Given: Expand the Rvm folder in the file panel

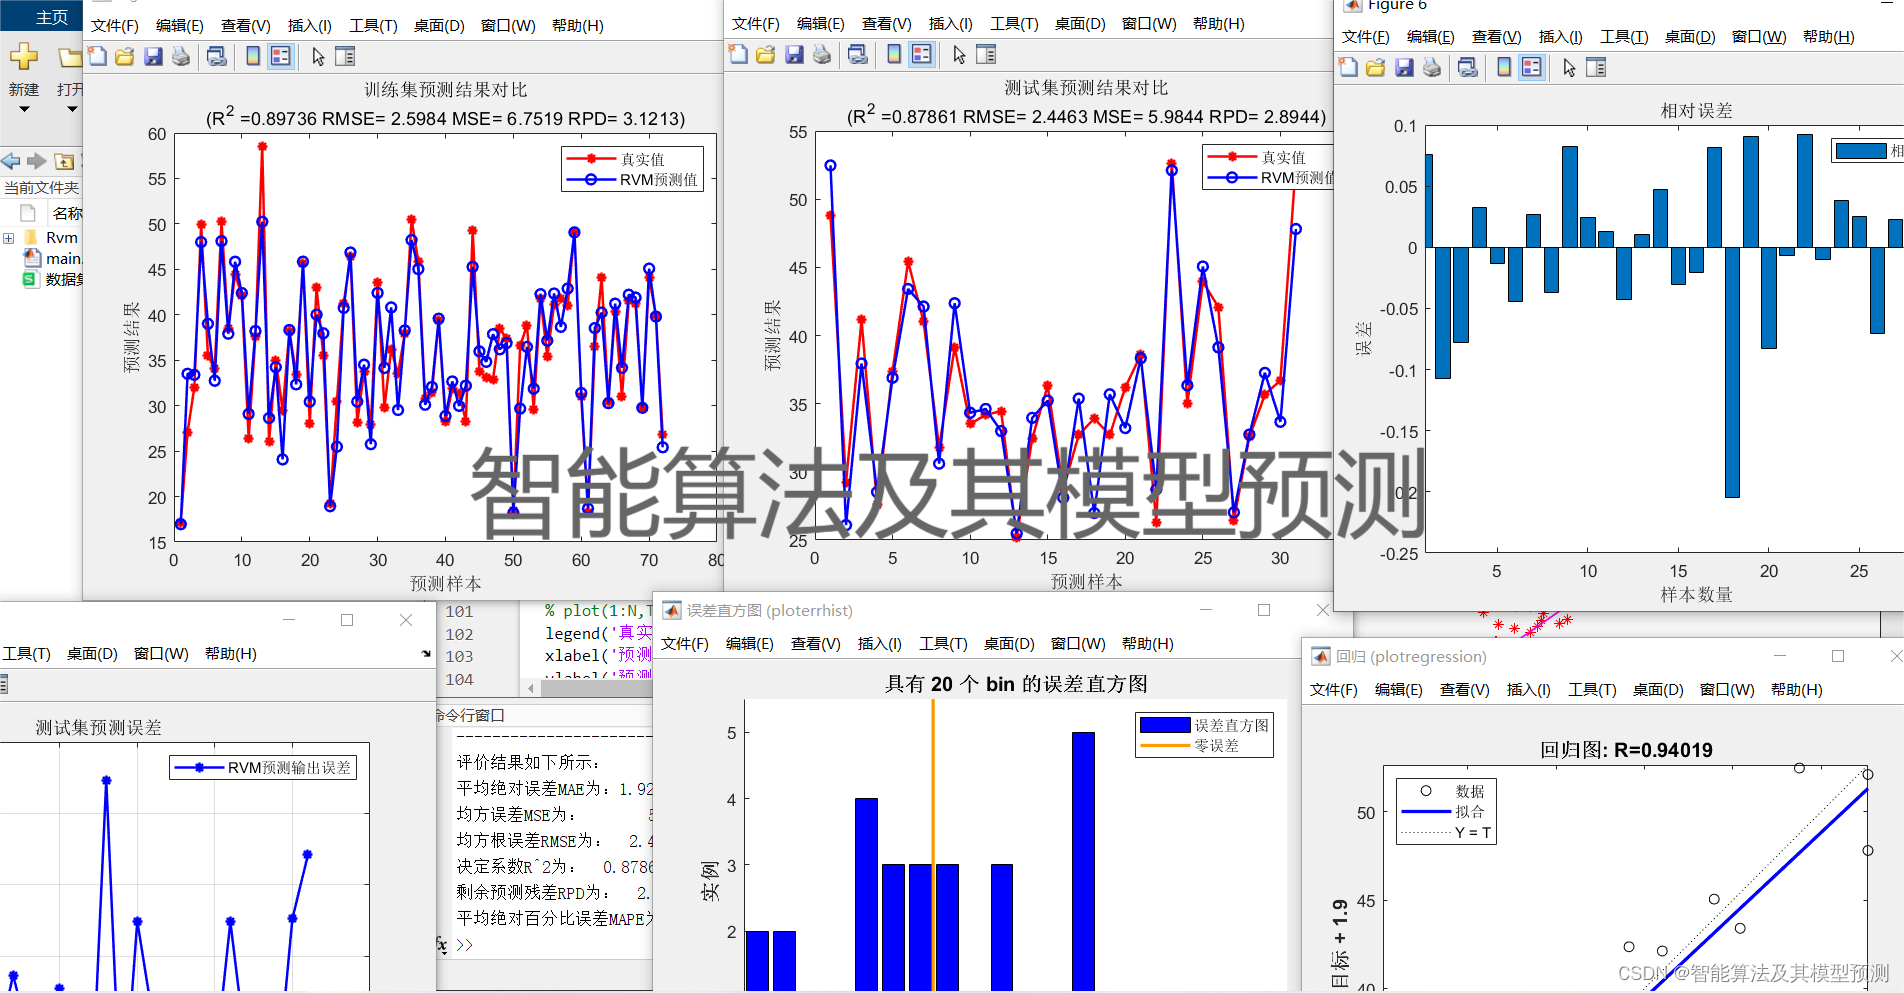Looking at the screenshot, I should tap(9, 238).
